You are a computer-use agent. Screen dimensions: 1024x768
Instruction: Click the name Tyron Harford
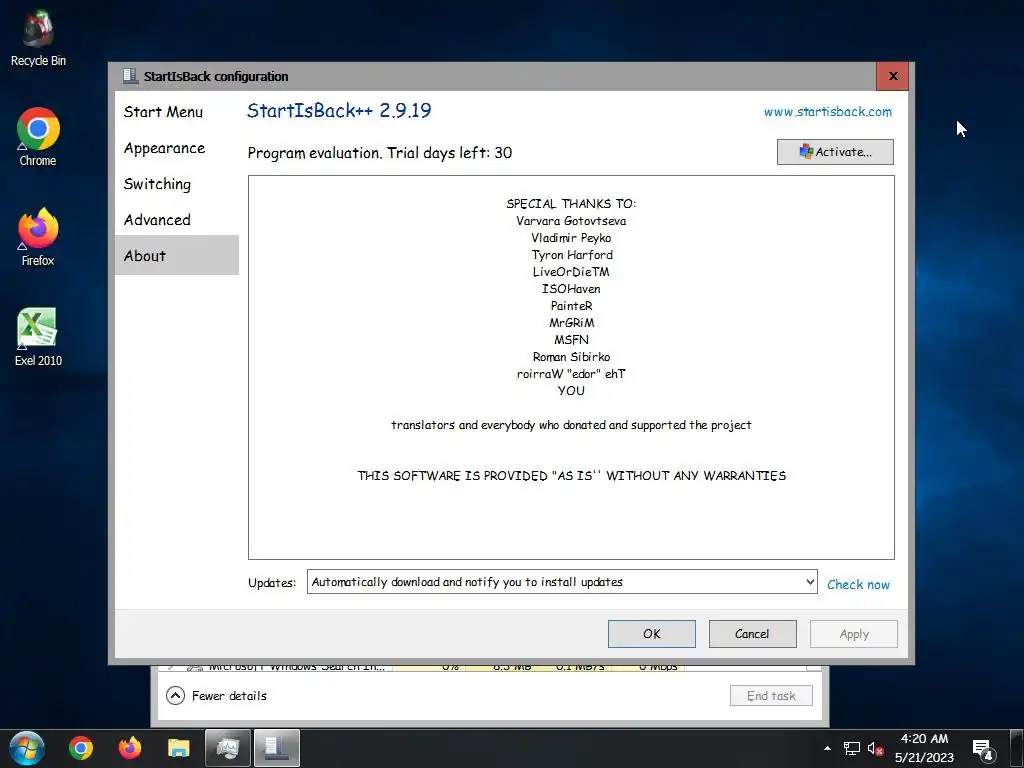572,255
